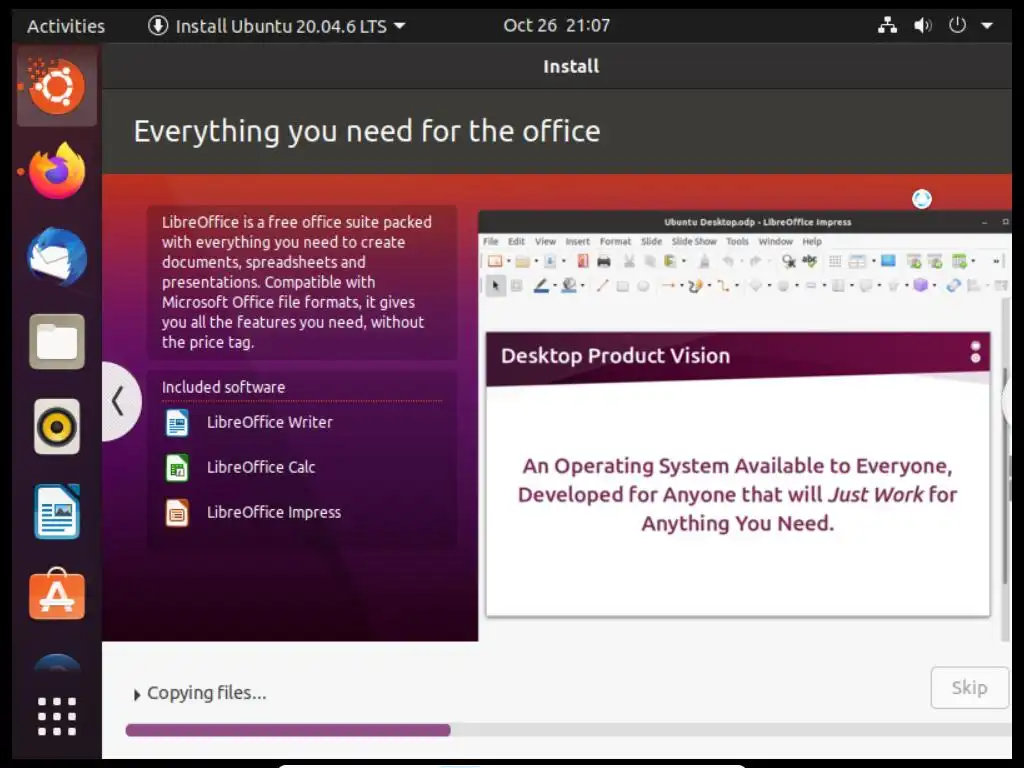The width and height of the screenshot is (1024, 768).
Task: Click File menu in Impress window
Action: (x=490, y=242)
